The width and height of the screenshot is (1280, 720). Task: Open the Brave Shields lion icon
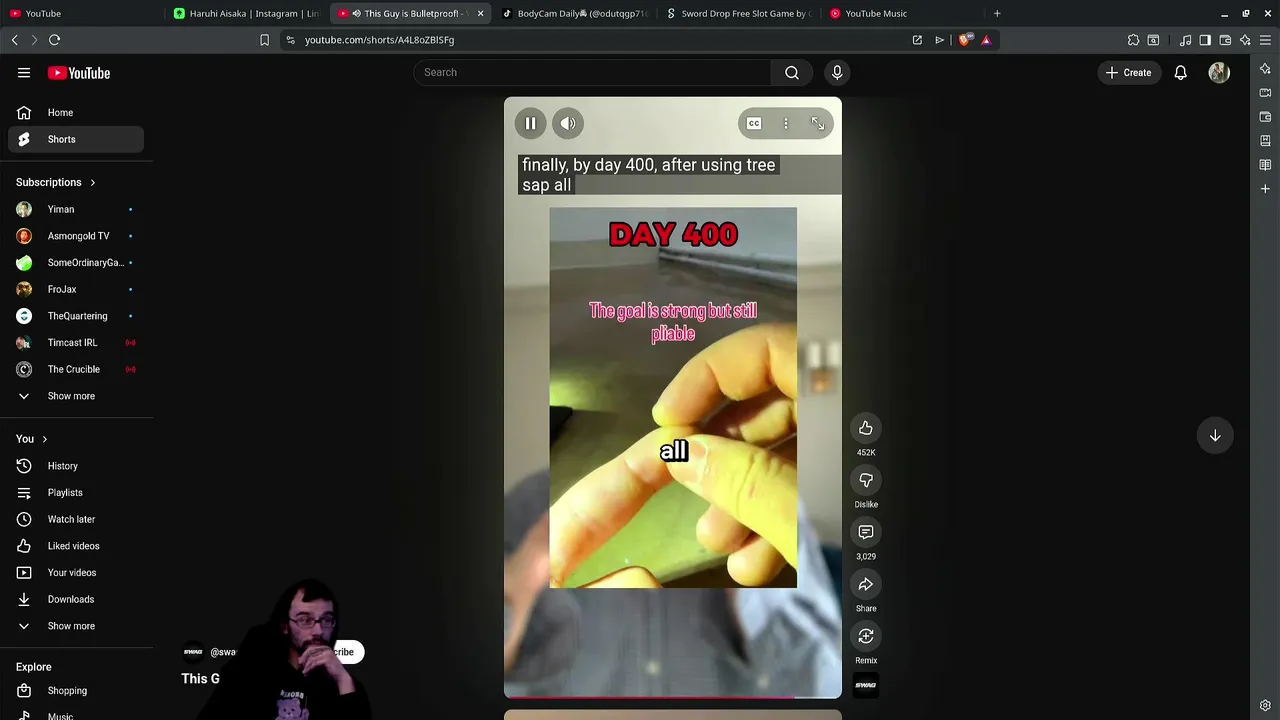pyautogui.click(x=964, y=40)
